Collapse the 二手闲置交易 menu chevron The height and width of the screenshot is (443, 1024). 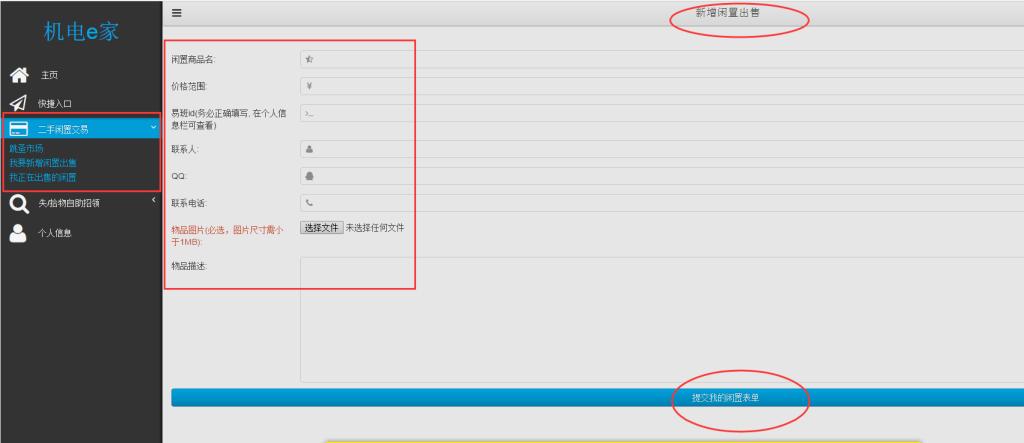(153, 127)
